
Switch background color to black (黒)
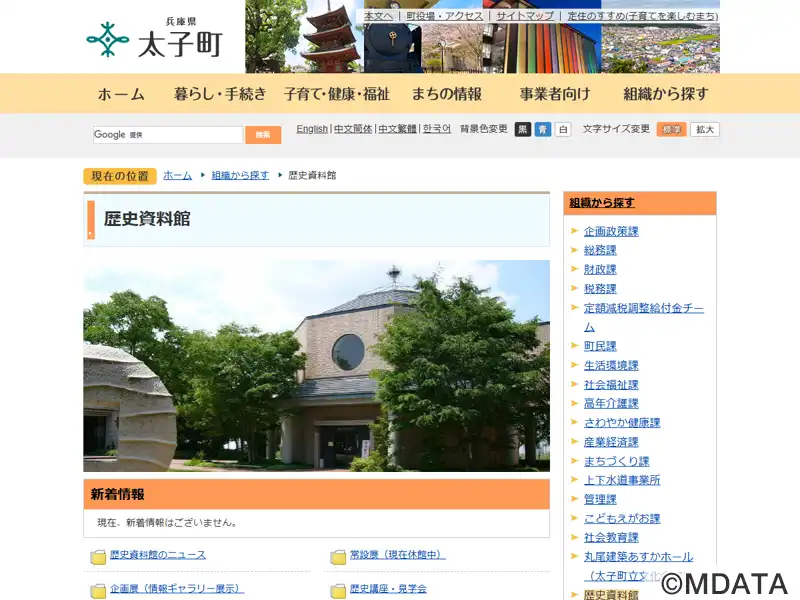tap(523, 130)
